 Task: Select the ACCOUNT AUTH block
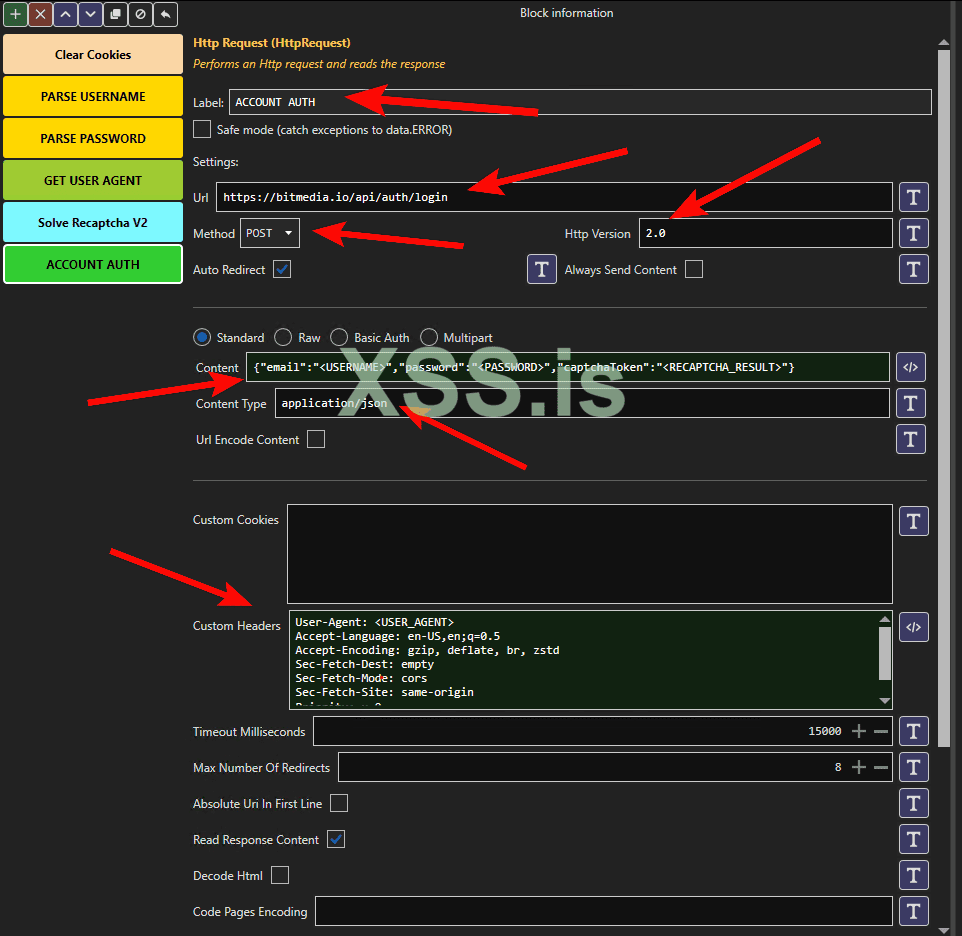(93, 264)
